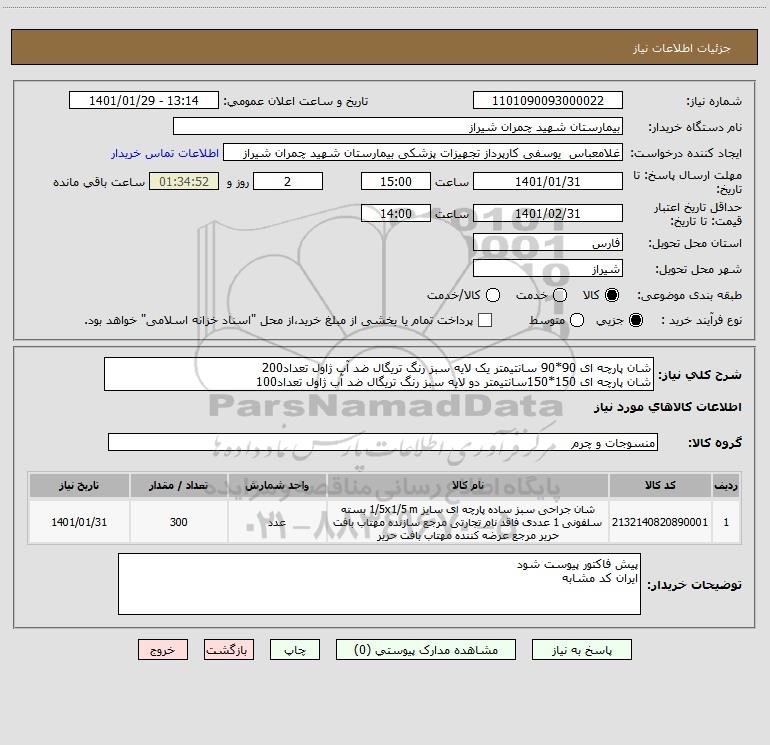Click the surgical gown product name cell
The image size is (770, 745).
(468, 522)
